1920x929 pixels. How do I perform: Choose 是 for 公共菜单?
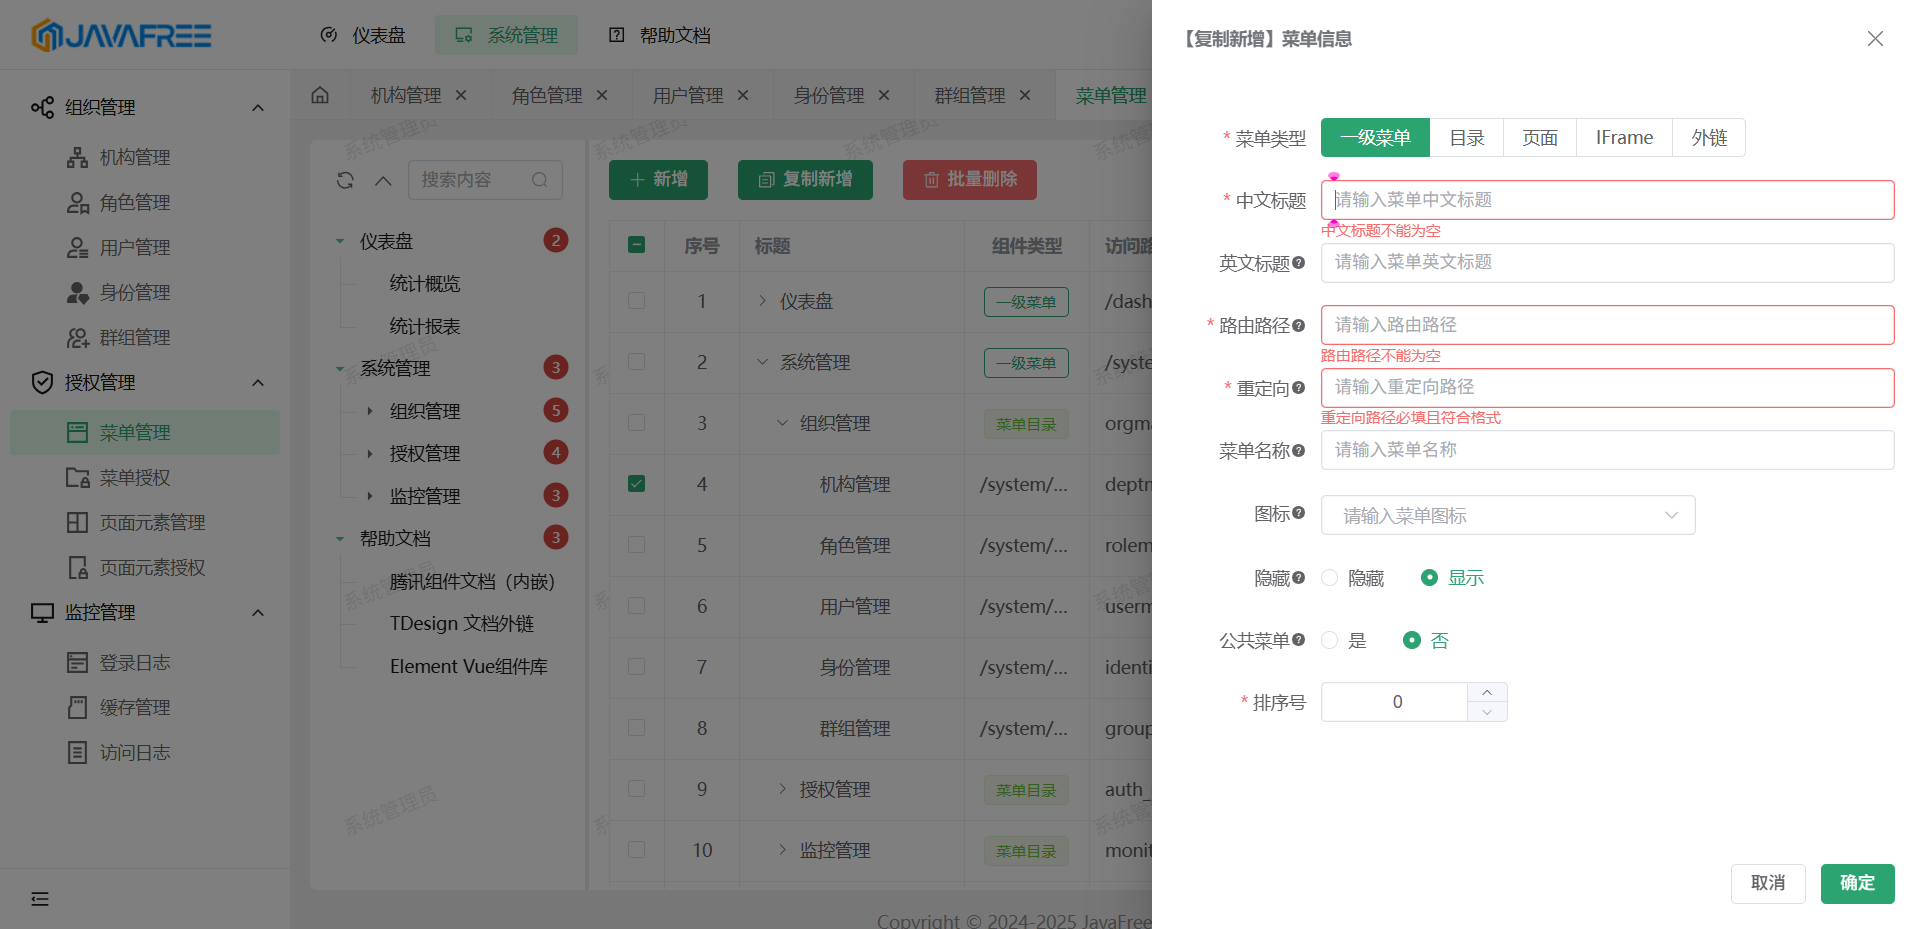point(1330,640)
